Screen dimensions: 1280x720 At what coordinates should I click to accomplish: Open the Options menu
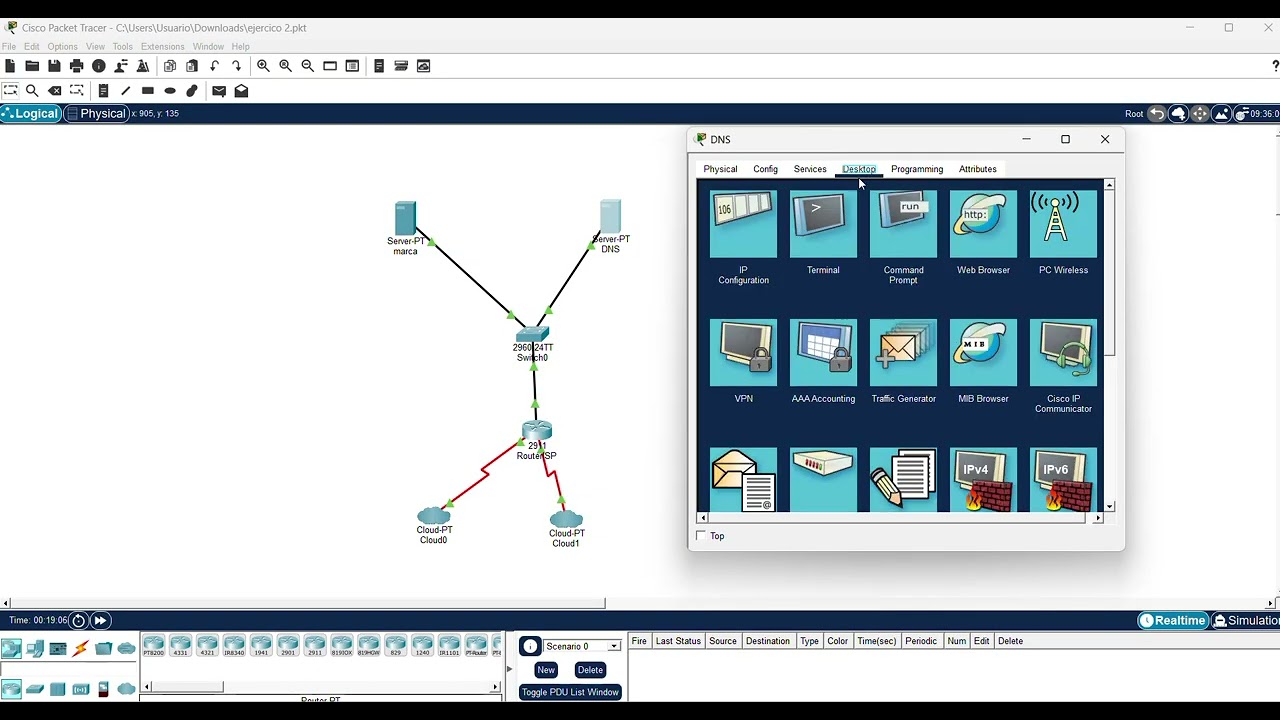click(62, 47)
